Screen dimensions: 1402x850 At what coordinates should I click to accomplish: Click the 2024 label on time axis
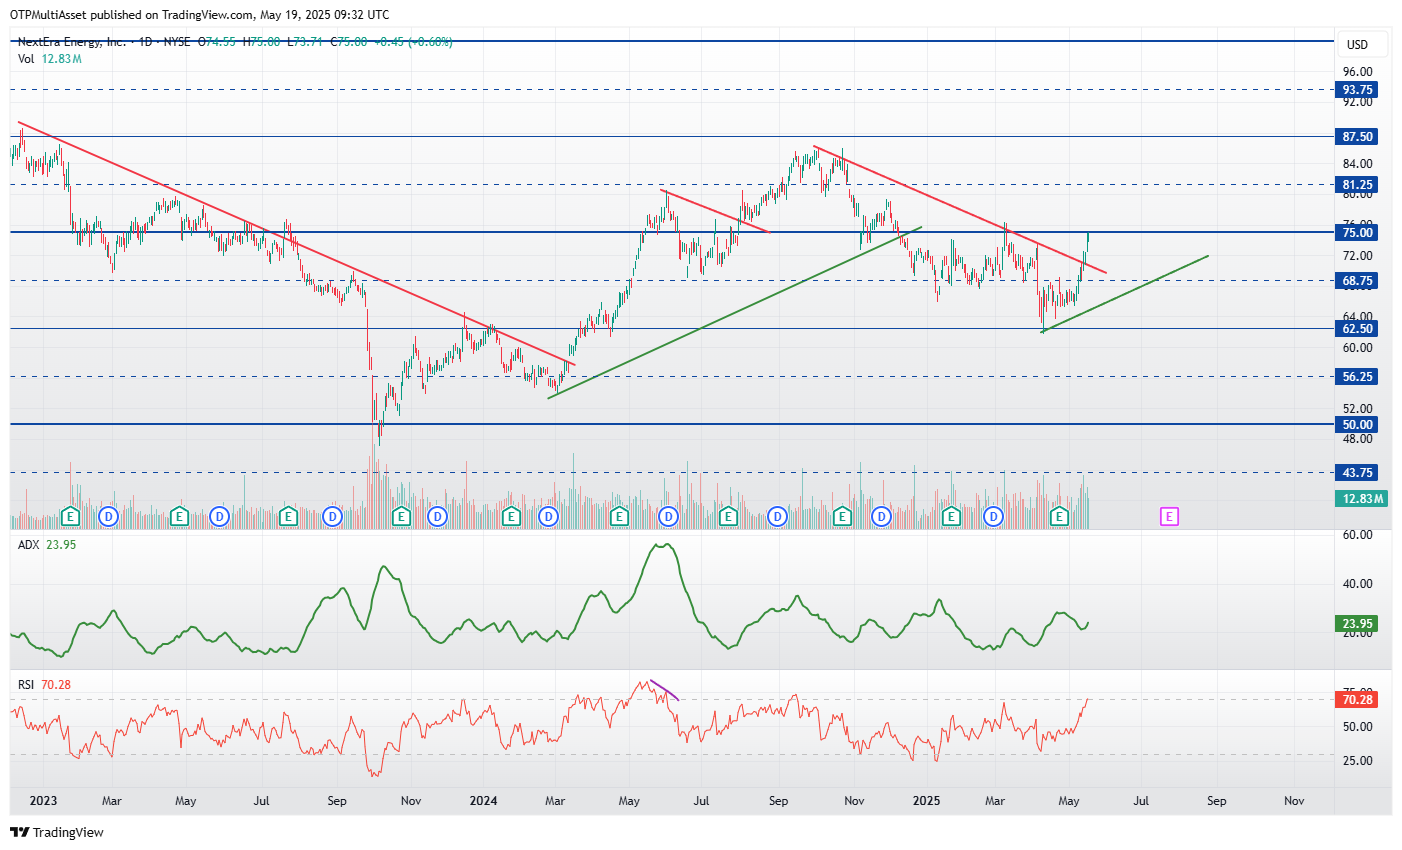click(x=483, y=800)
